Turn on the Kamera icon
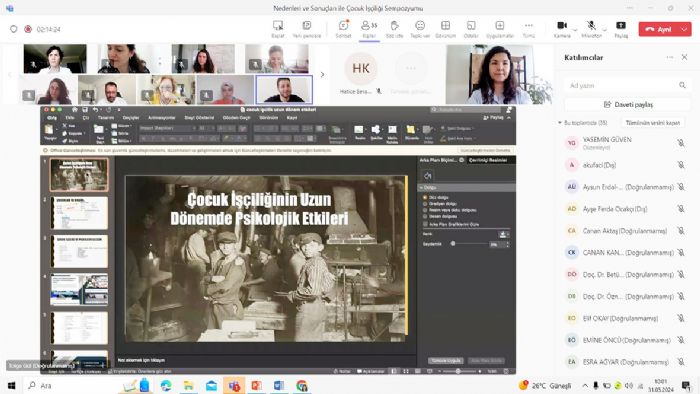The height and width of the screenshot is (394, 700). click(x=562, y=29)
